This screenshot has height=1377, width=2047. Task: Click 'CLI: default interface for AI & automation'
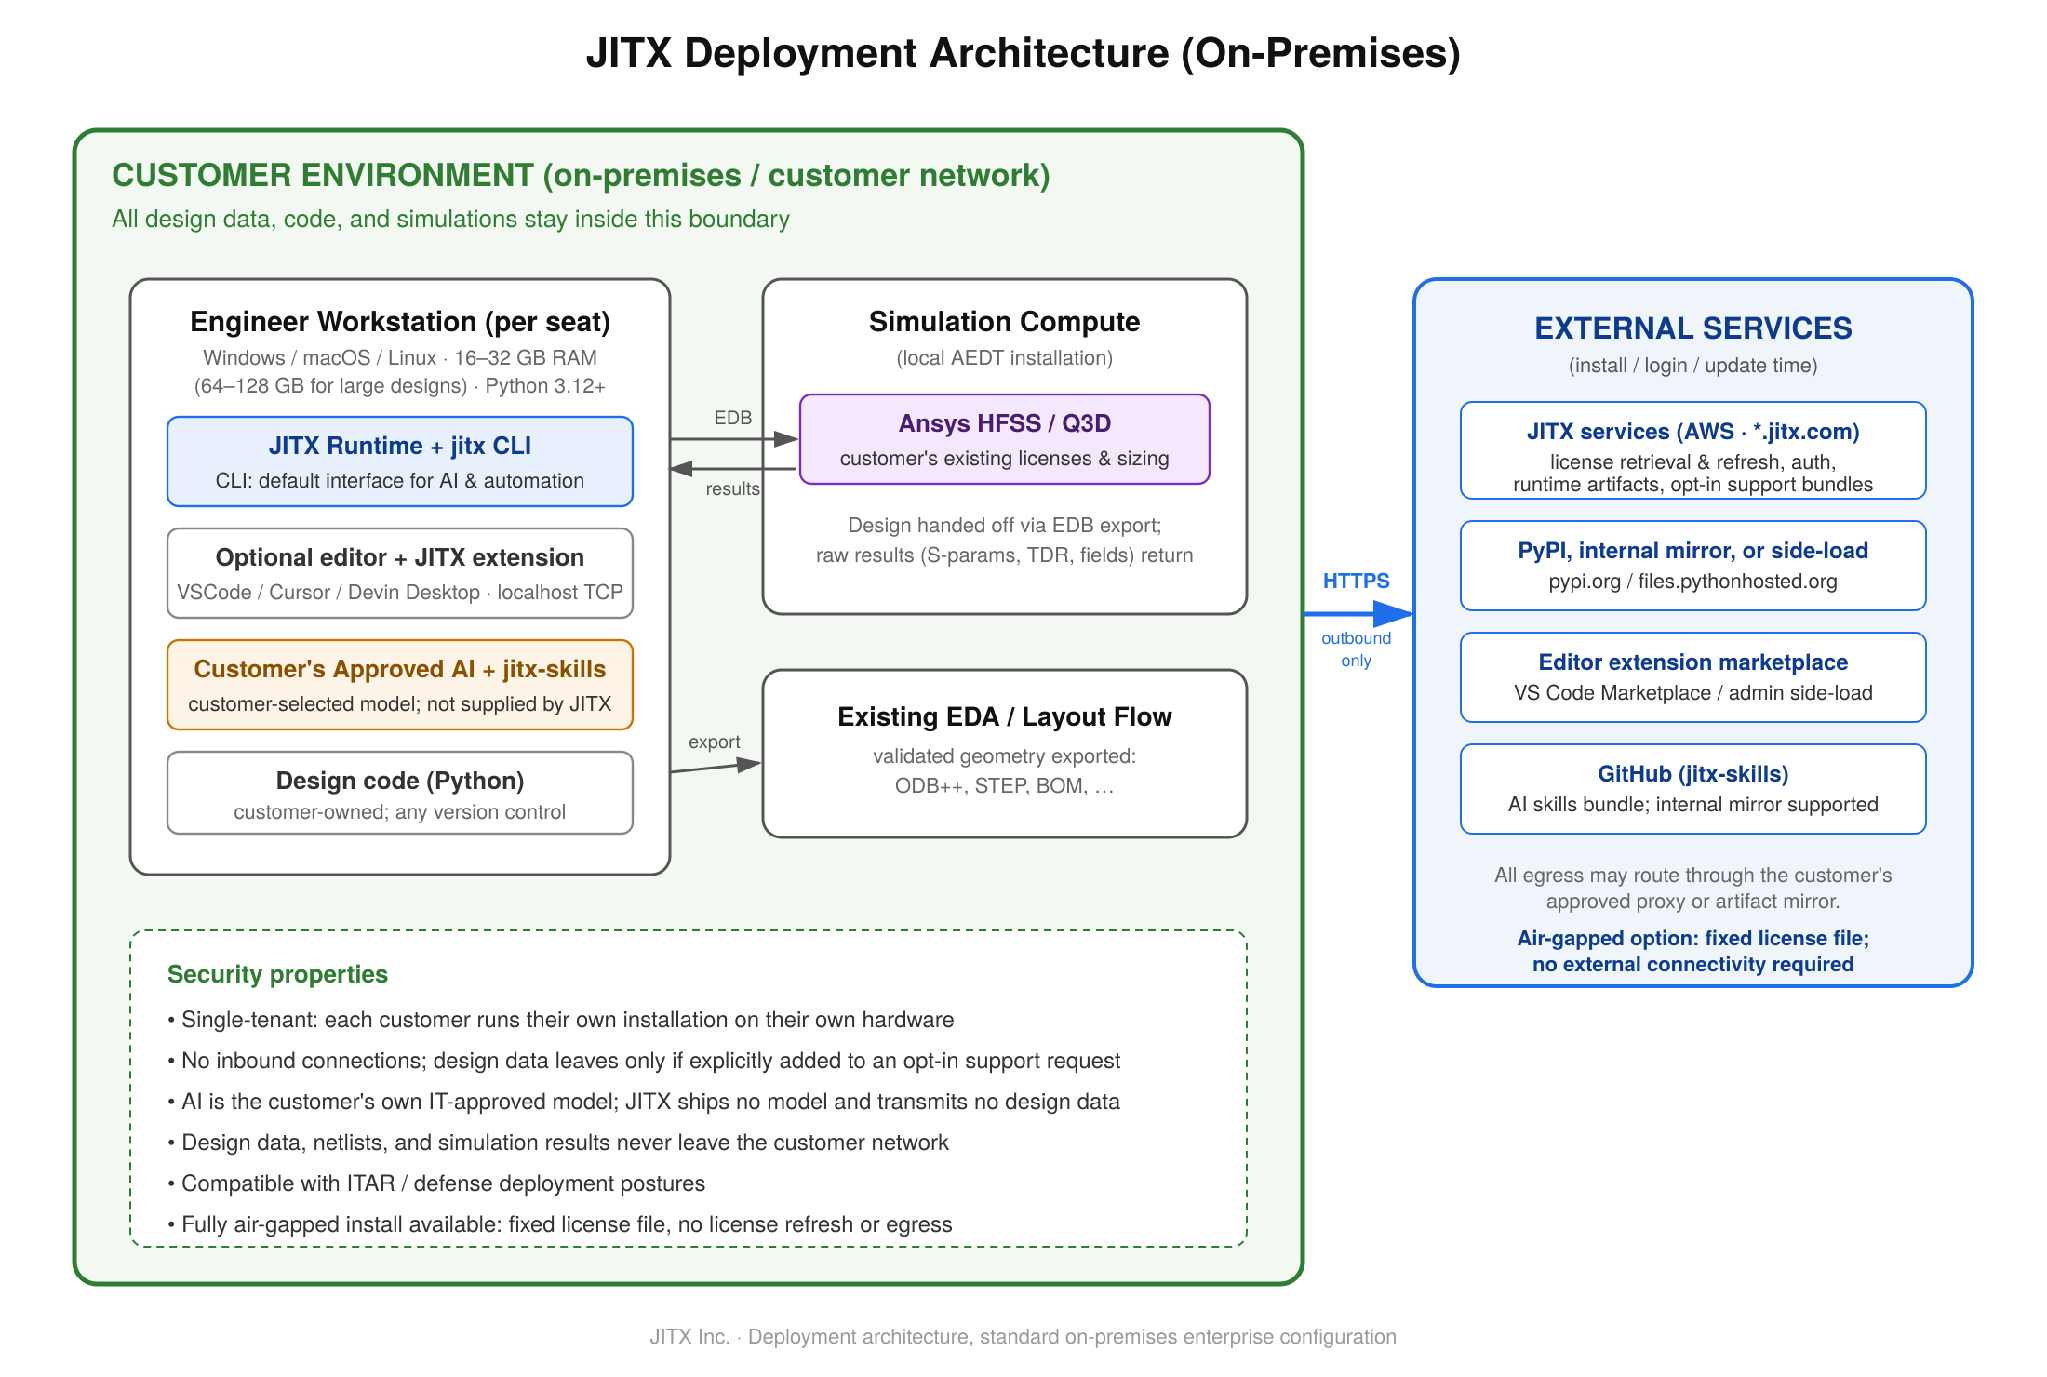pos(400,481)
